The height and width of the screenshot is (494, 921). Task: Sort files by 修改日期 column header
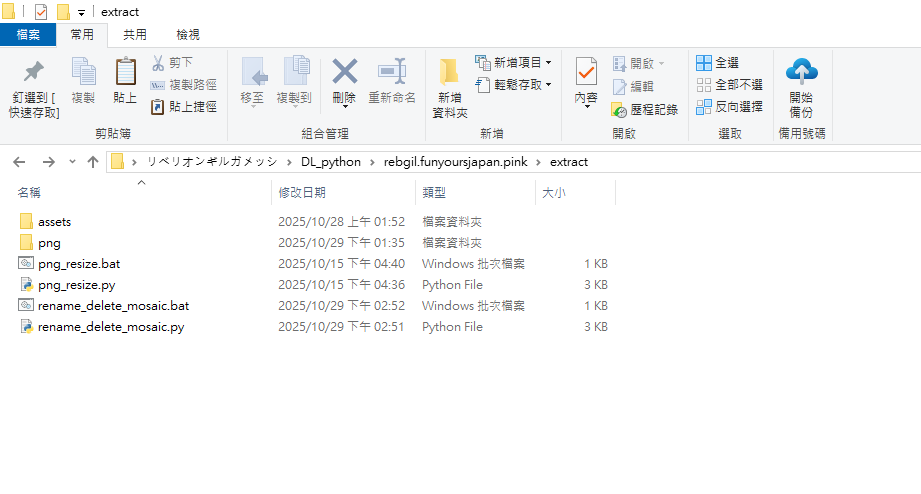click(301, 192)
